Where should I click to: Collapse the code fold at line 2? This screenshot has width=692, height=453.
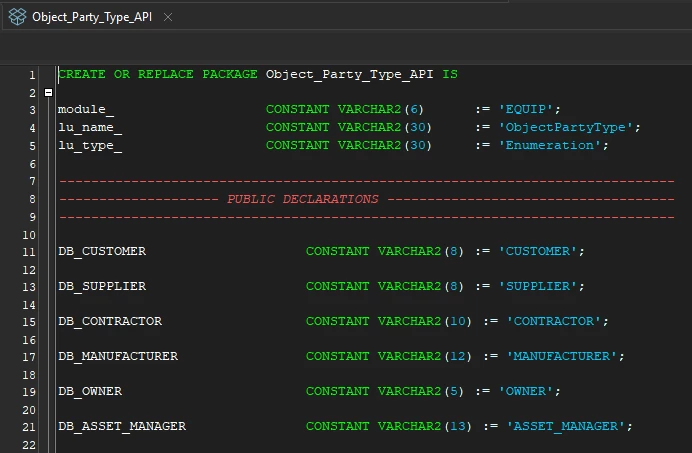49,93
